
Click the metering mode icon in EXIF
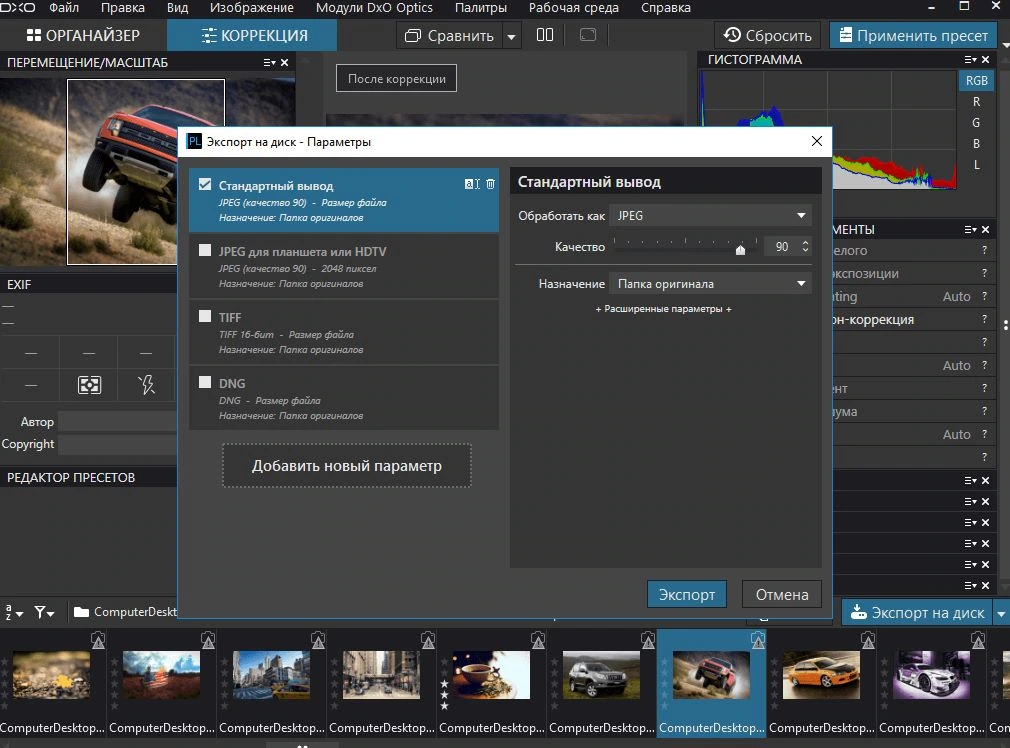[89, 385]
